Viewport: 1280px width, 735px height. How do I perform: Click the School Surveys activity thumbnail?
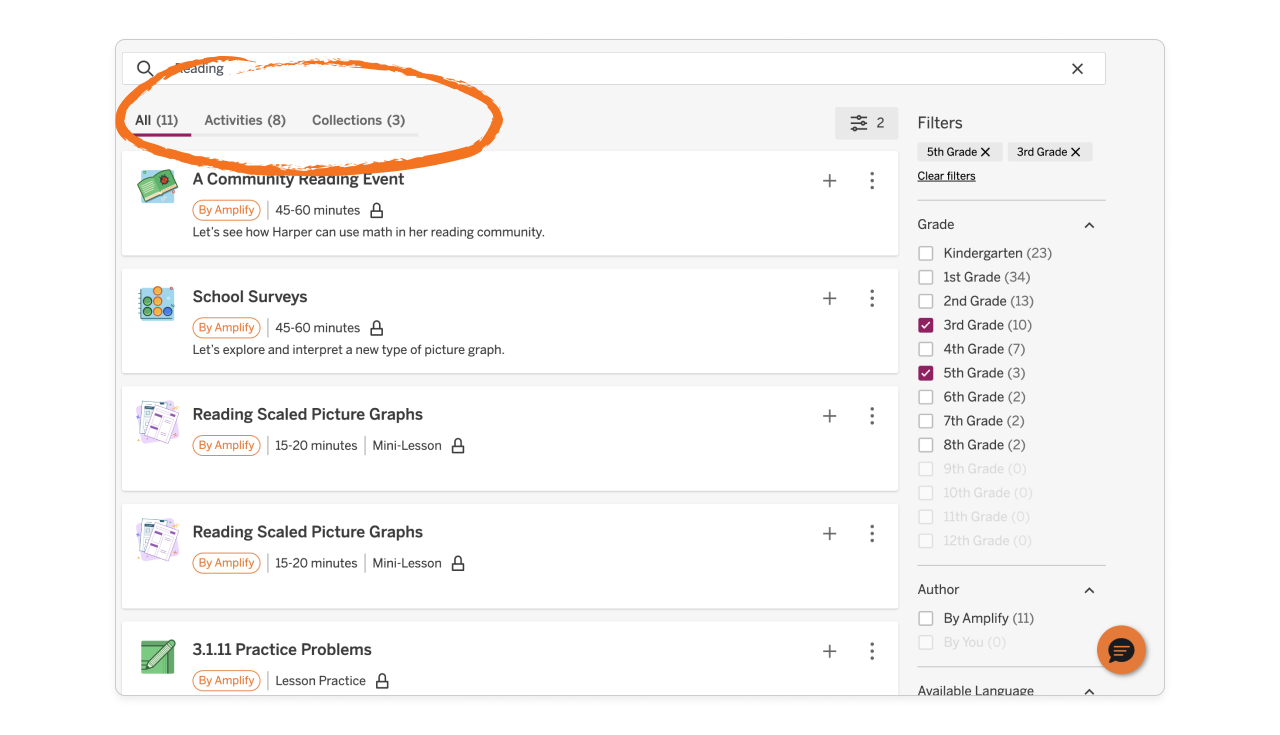pyautogui.click(x=158, y=303)
